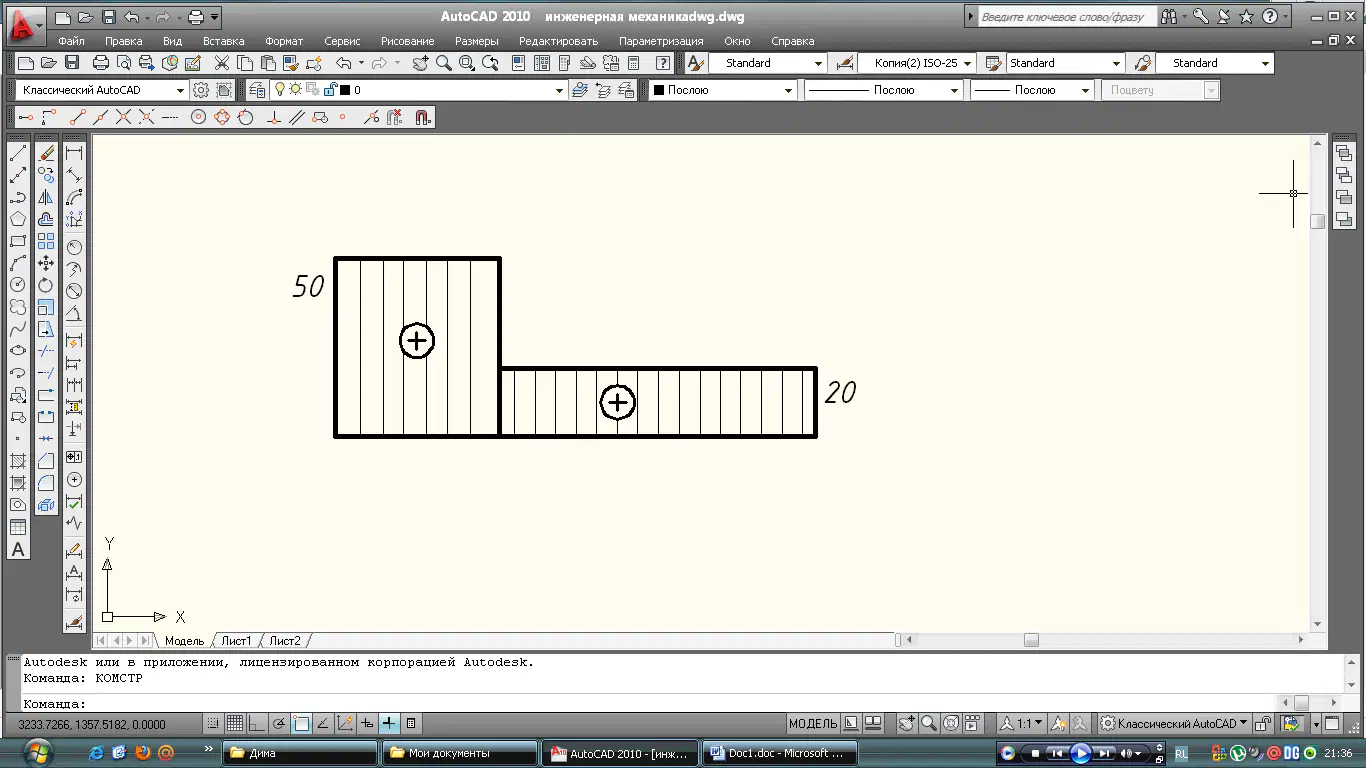Viewport: 1366px width, 768px height.
Task: Click the Pan realtime hand icon
Action: [x=420, y=63]
